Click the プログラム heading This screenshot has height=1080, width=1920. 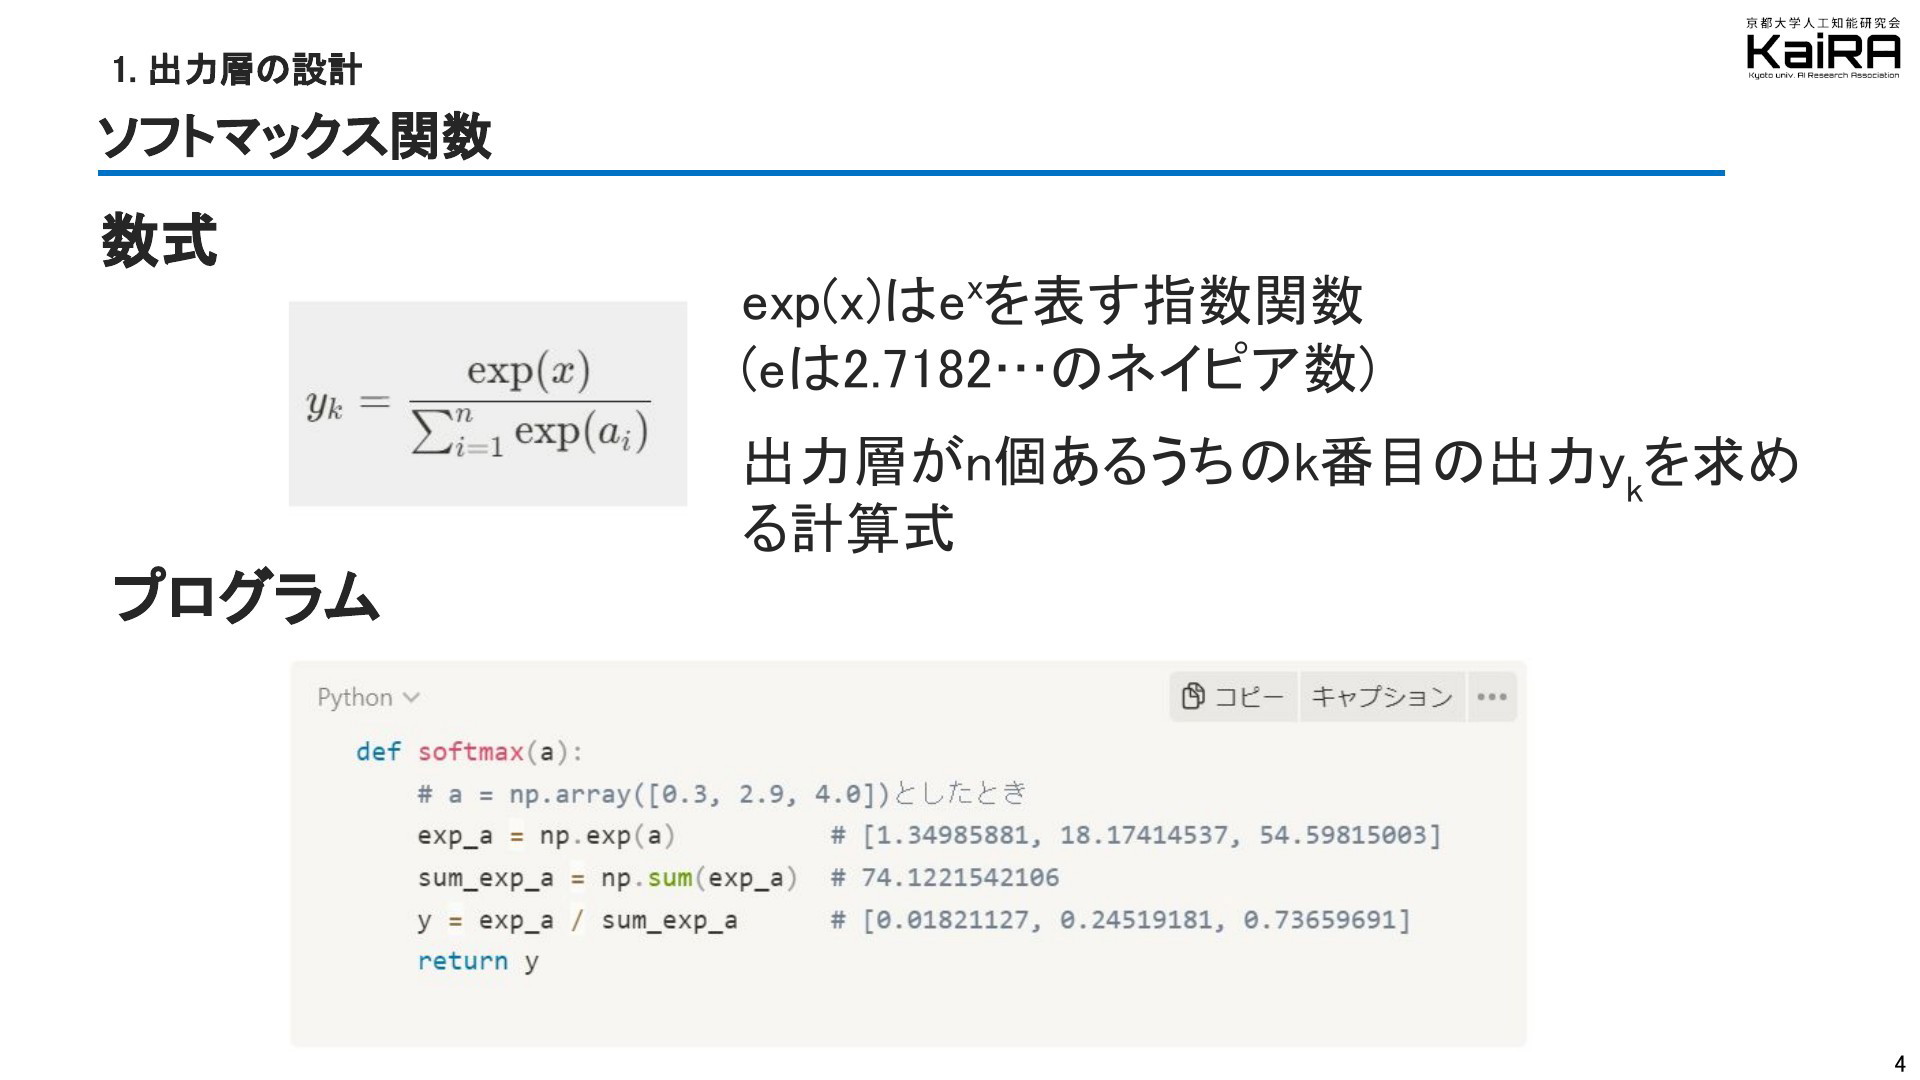(x=246, y=597)
